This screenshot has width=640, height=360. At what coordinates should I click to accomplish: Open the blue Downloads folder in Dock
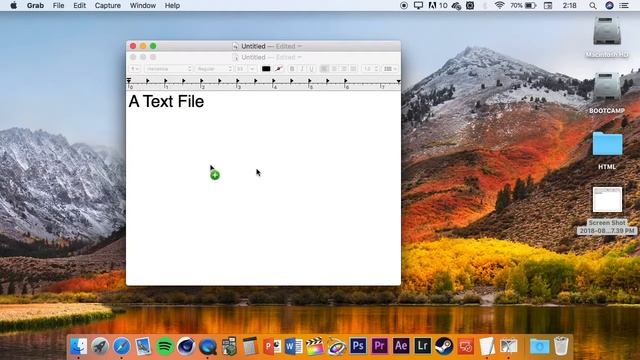[539, 347]
